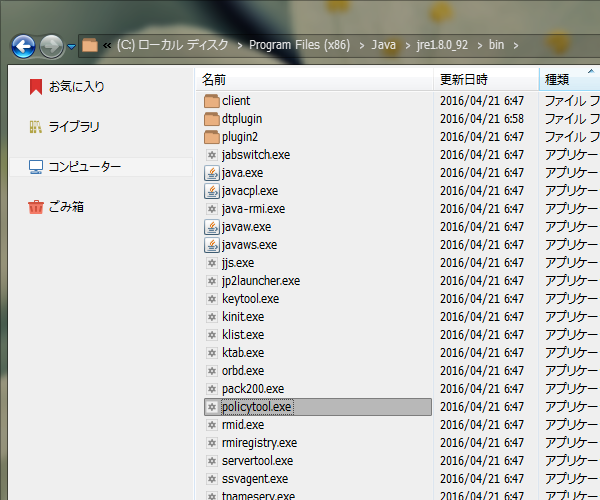Select the dtplugin folder icon
The width and height of the screenshot is (600, 500).
[x=212, y=119]
